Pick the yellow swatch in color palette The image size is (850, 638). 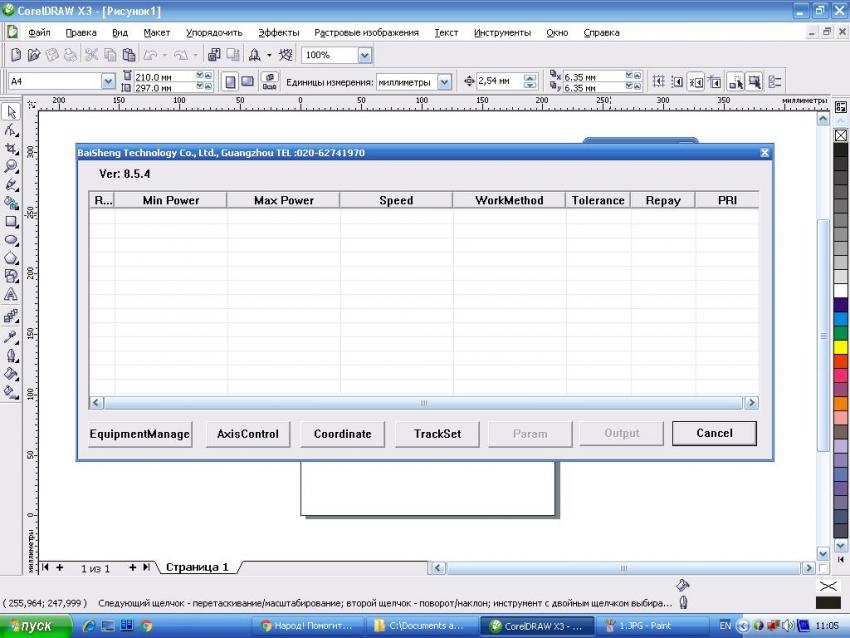[840, 347]
